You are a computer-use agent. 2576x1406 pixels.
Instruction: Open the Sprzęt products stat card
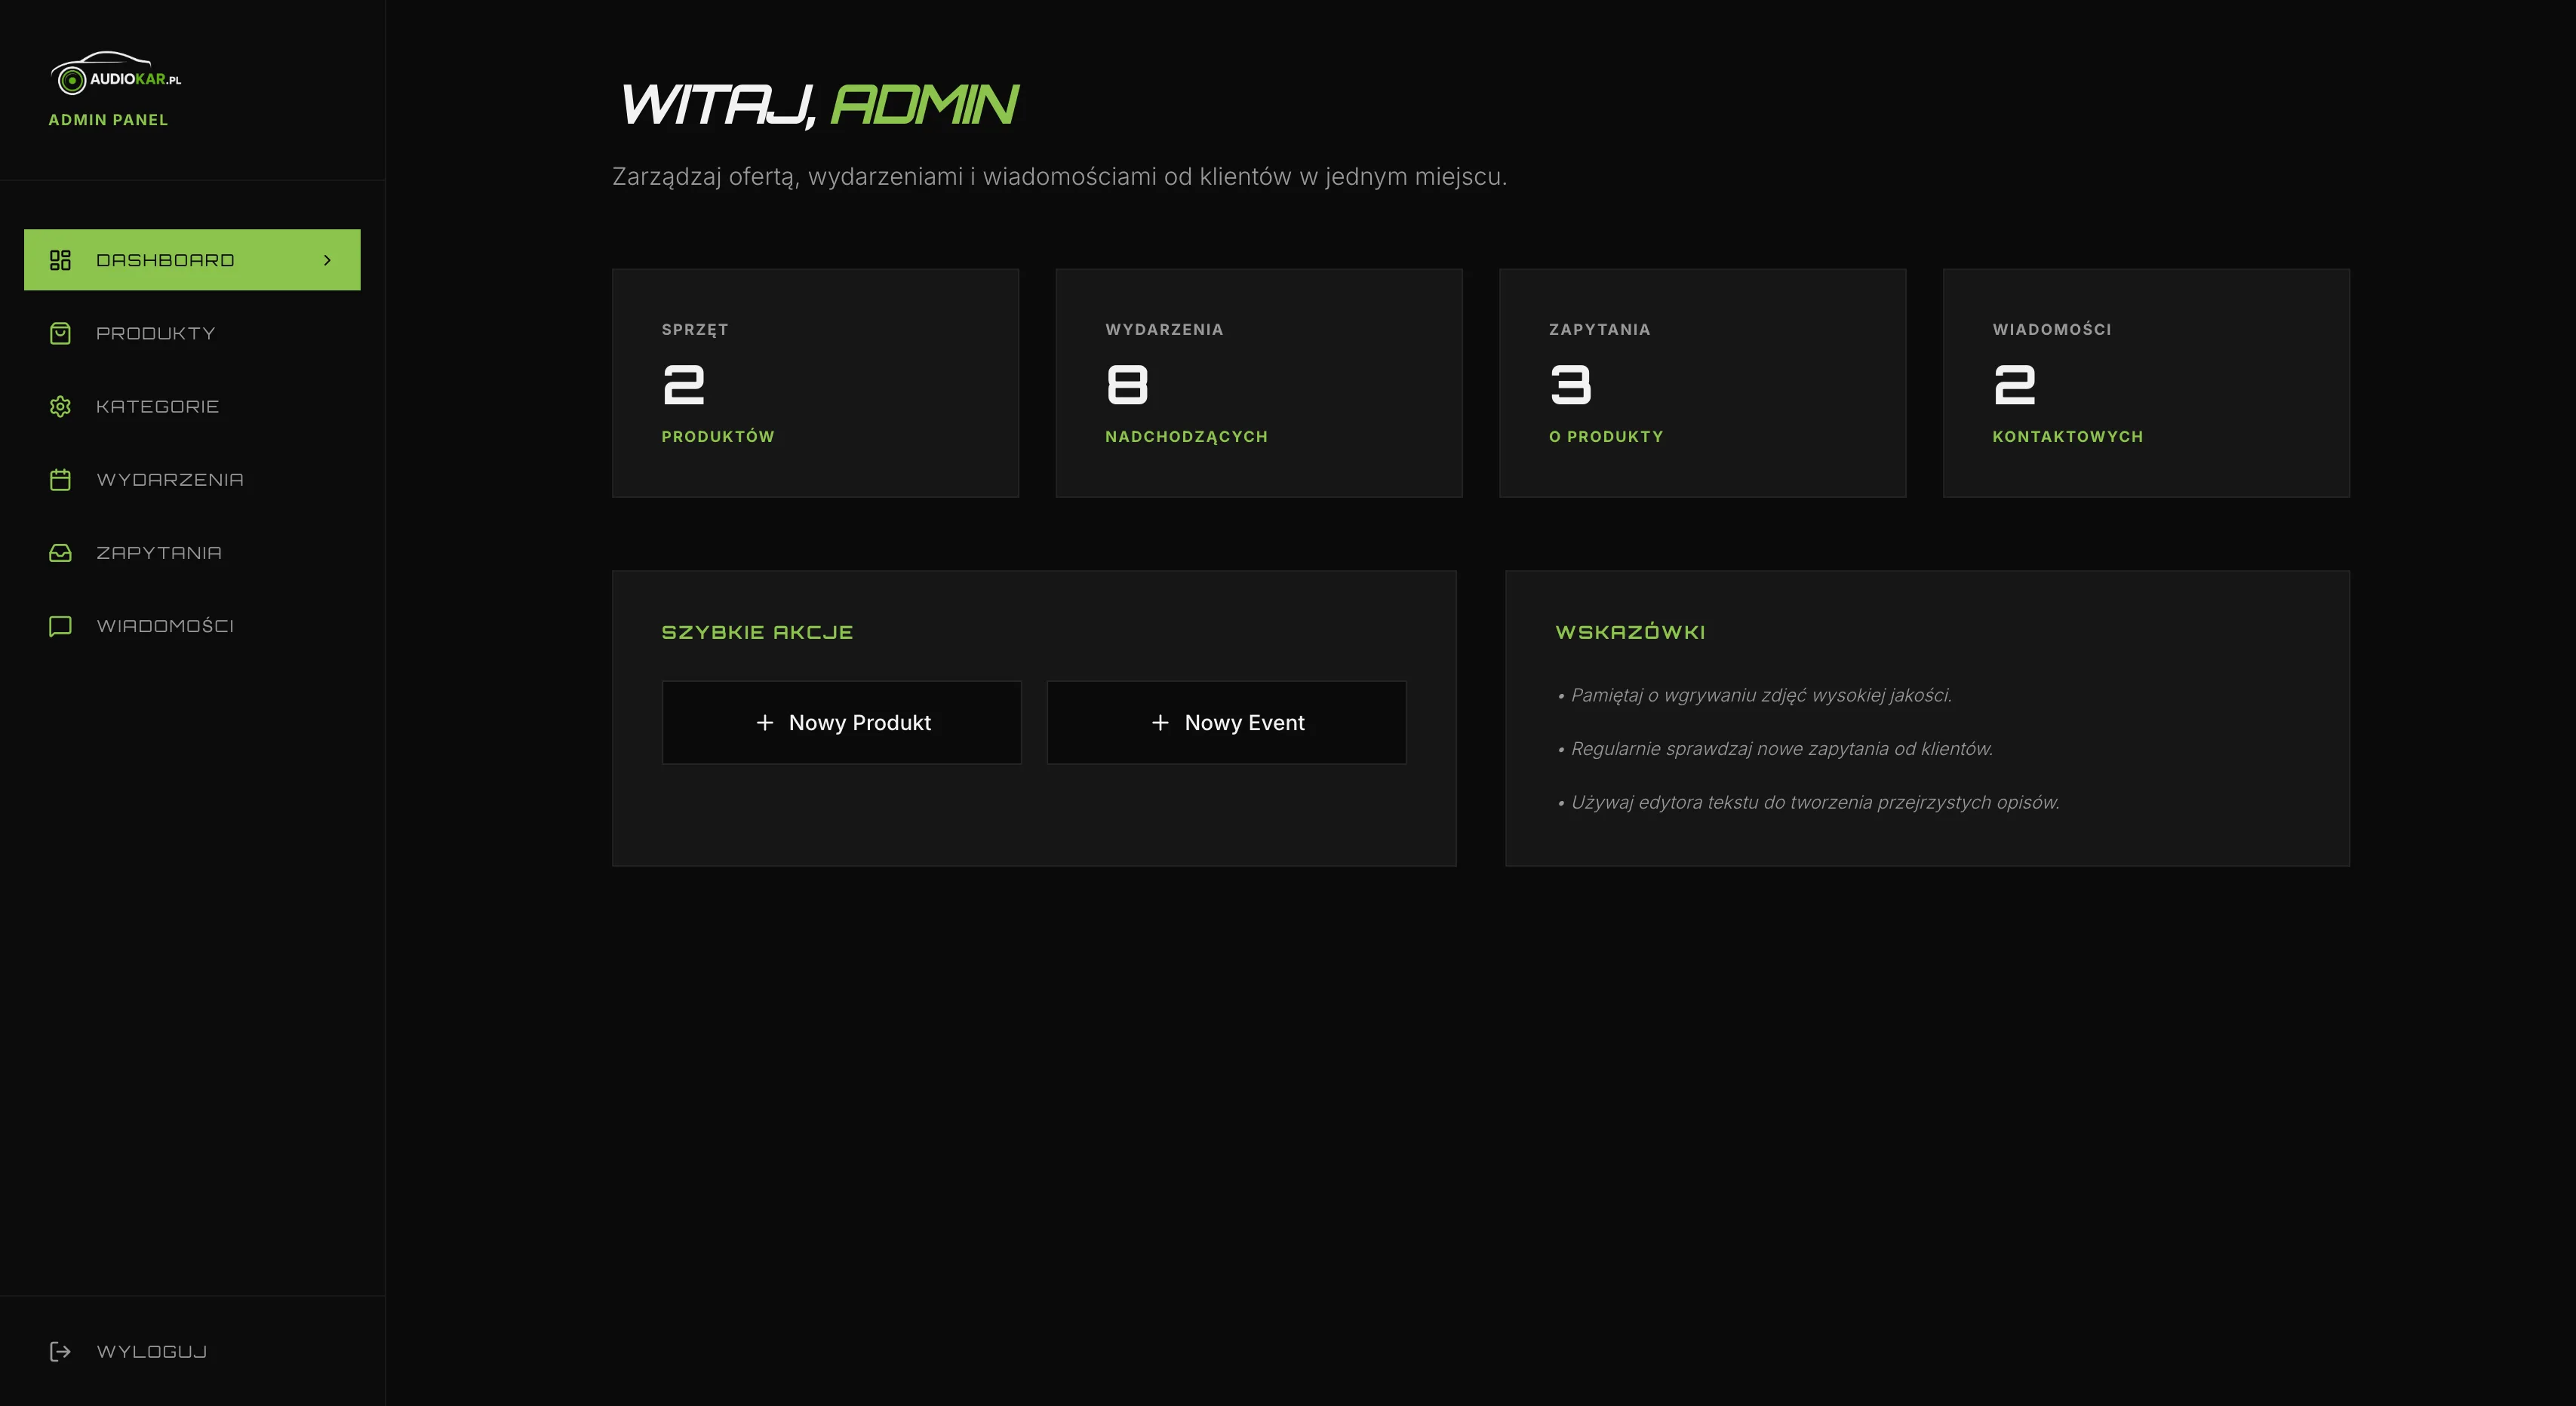[x=815, y=383]
